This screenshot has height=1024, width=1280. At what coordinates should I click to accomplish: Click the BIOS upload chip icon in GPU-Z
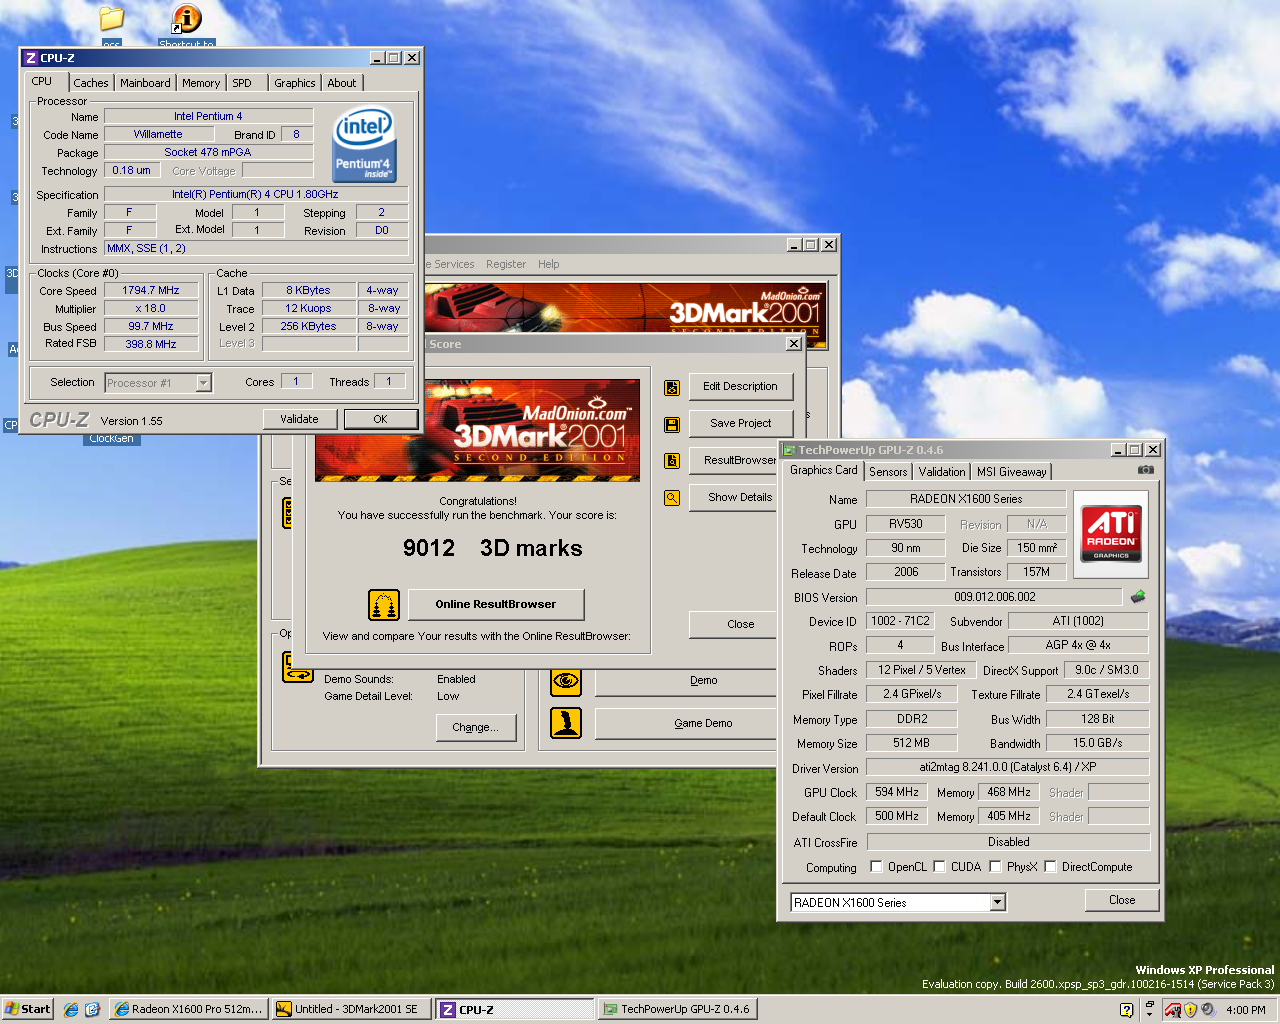pyautogui.click(x=1138, y=597)
